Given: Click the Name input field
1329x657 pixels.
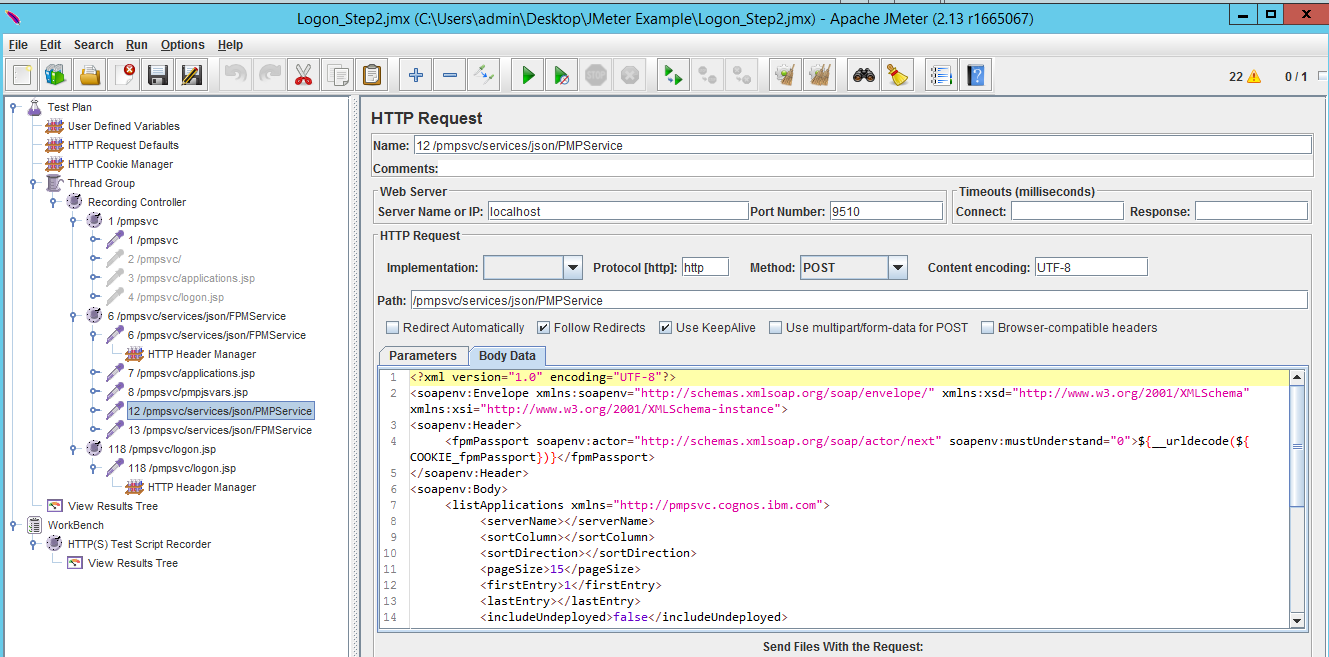Looking at the screenshot, I should point(862,145).
